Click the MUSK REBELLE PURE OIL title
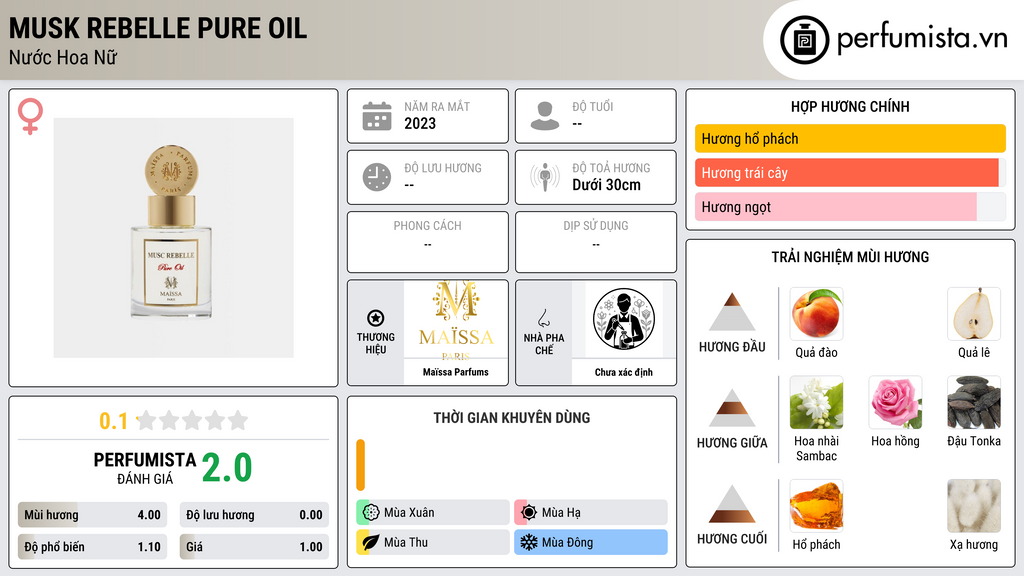1024x576 pixels. tap(157, 29)
